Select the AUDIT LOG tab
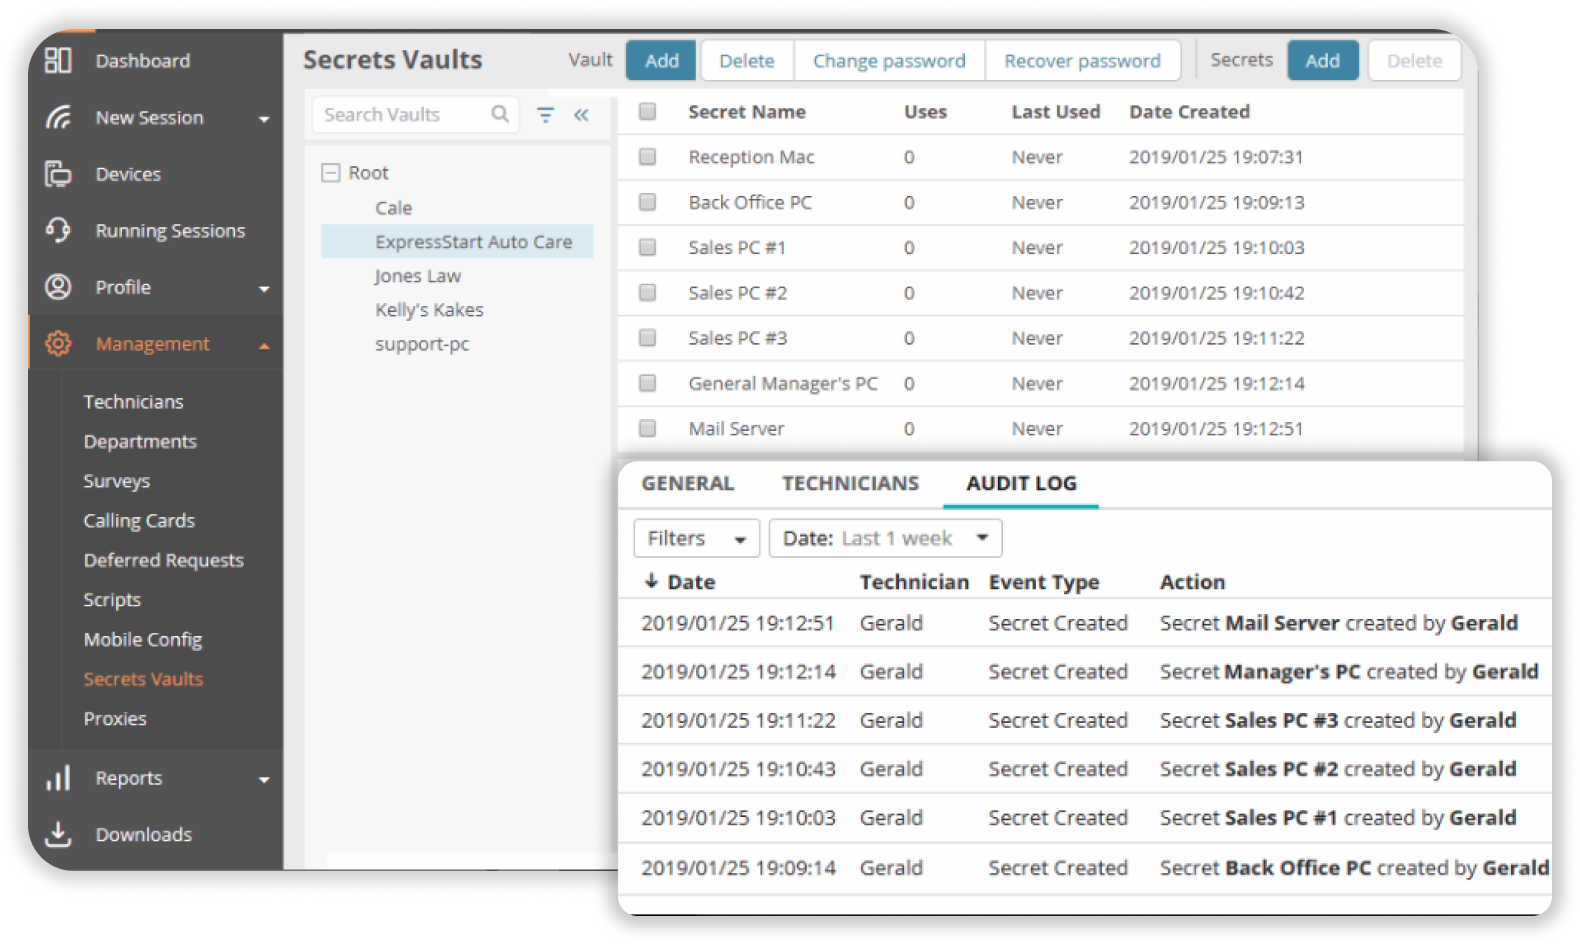This screenshot has width=1580, height=944. 1021,483
